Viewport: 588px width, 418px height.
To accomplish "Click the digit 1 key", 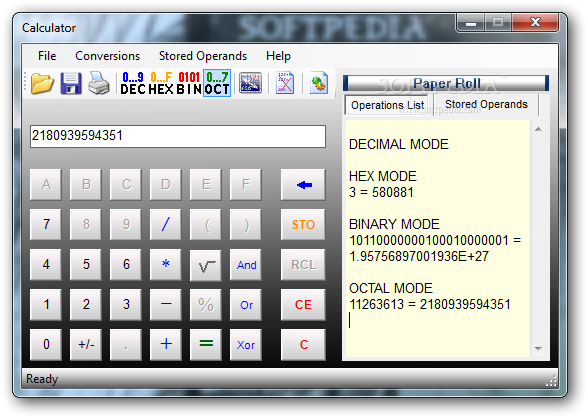I will pyautogui.click(x=46, y=304).
